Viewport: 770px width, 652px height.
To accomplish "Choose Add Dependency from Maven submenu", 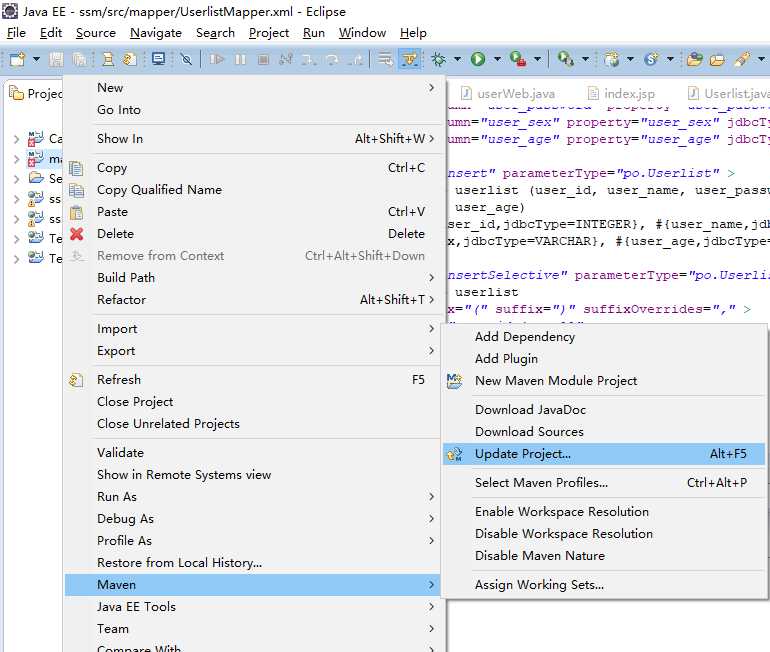I will pos(604,337).
